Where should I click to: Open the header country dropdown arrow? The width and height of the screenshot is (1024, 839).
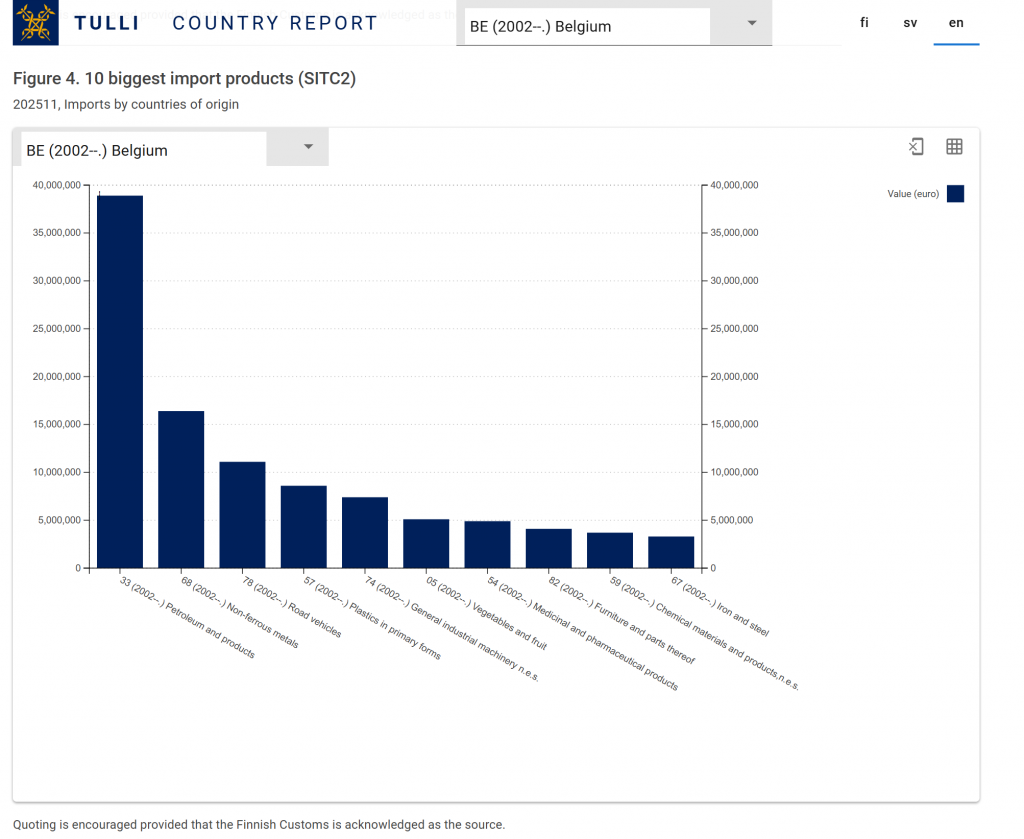[x=752, y=24]
